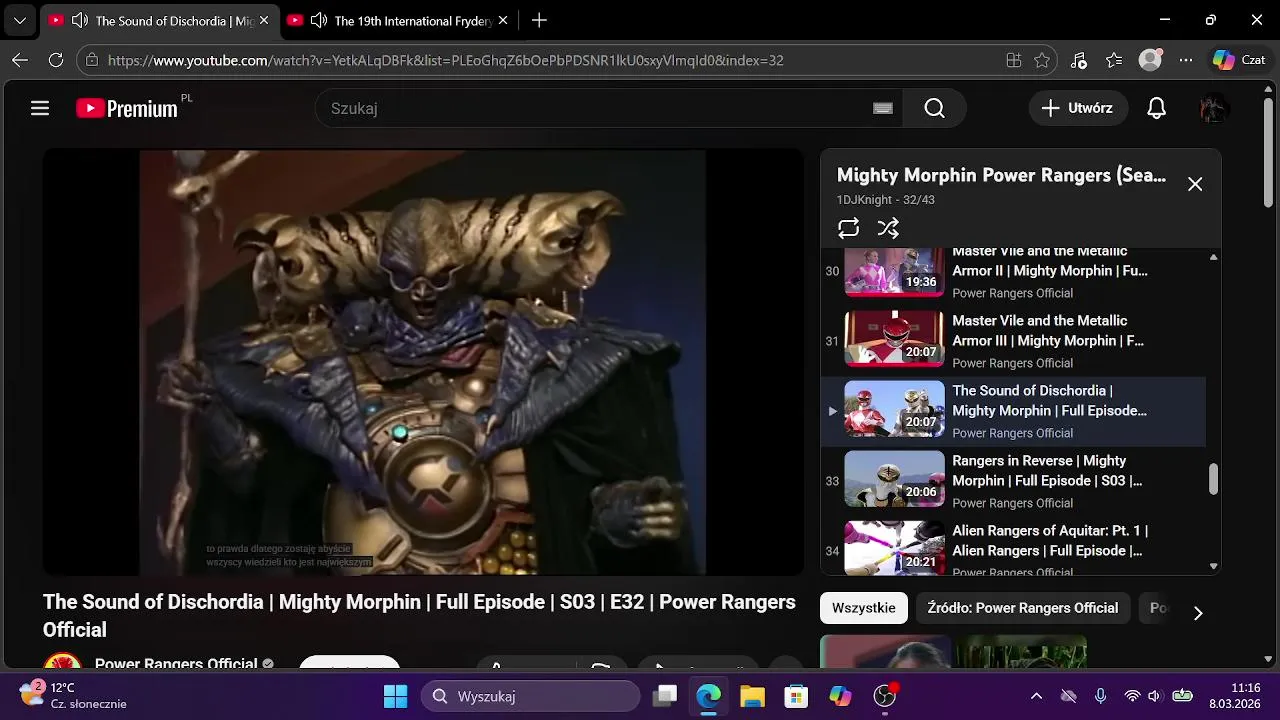Image resolution: width=1280 pixels, height=720 pixels.
Task: Close The 19th International tab
Action: coord(503,20)
